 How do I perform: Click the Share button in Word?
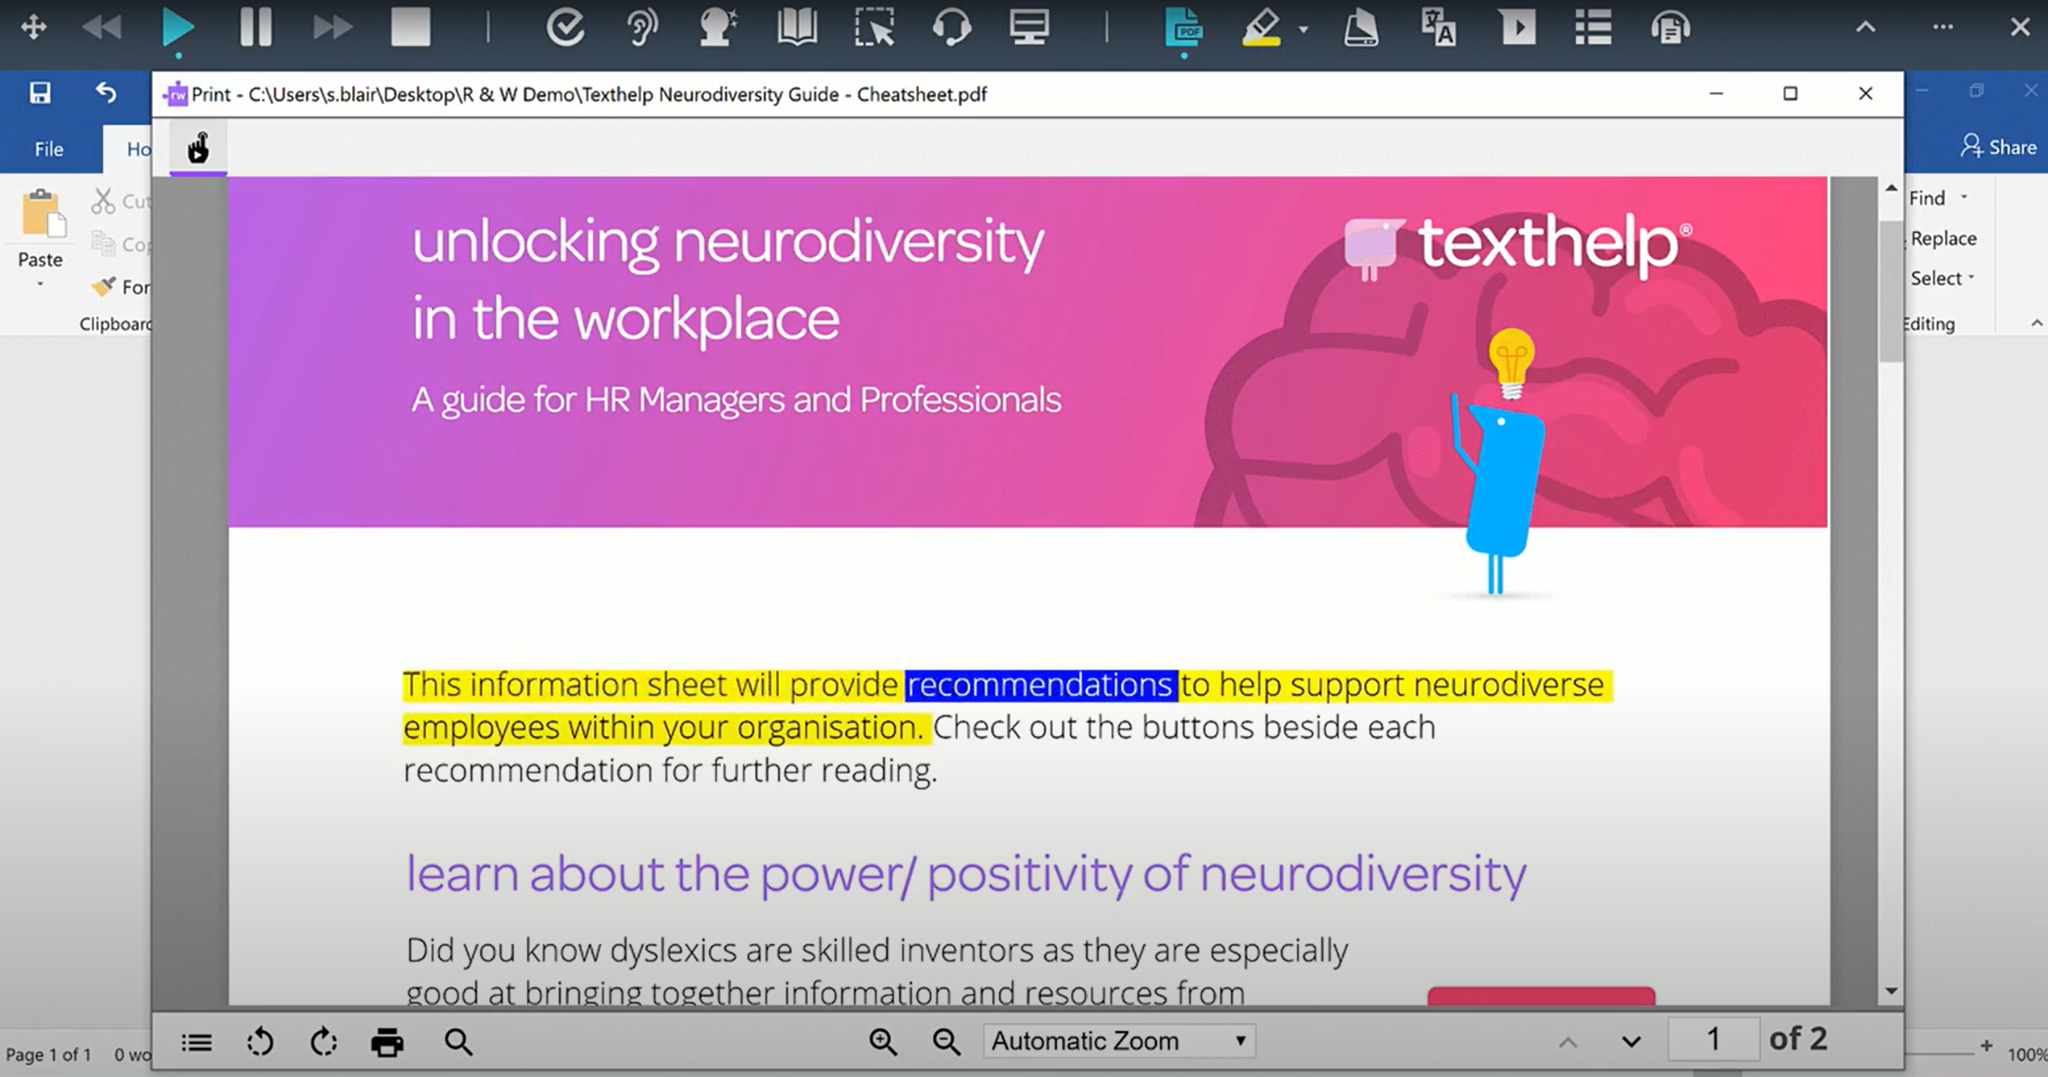pos(1998,147)
